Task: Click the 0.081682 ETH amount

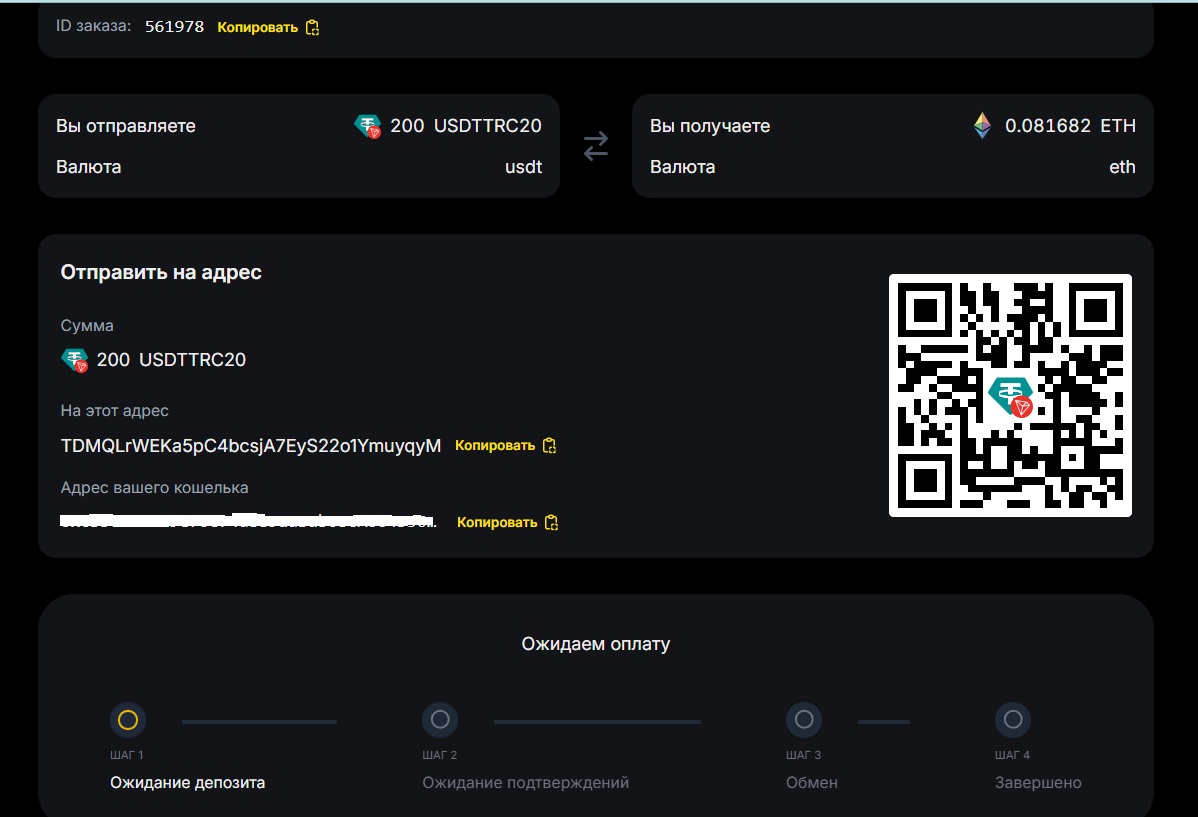Action: (1070, 125)
